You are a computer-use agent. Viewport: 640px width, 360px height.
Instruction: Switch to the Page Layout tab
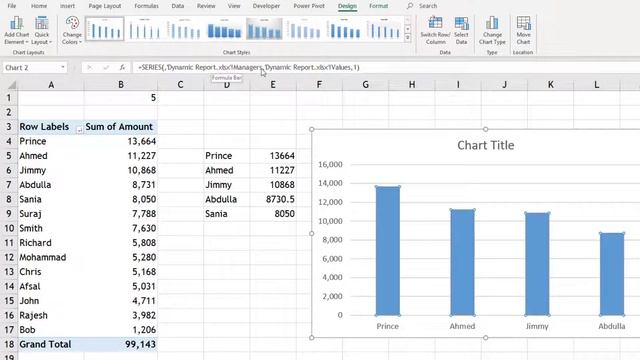click(105, 6)
